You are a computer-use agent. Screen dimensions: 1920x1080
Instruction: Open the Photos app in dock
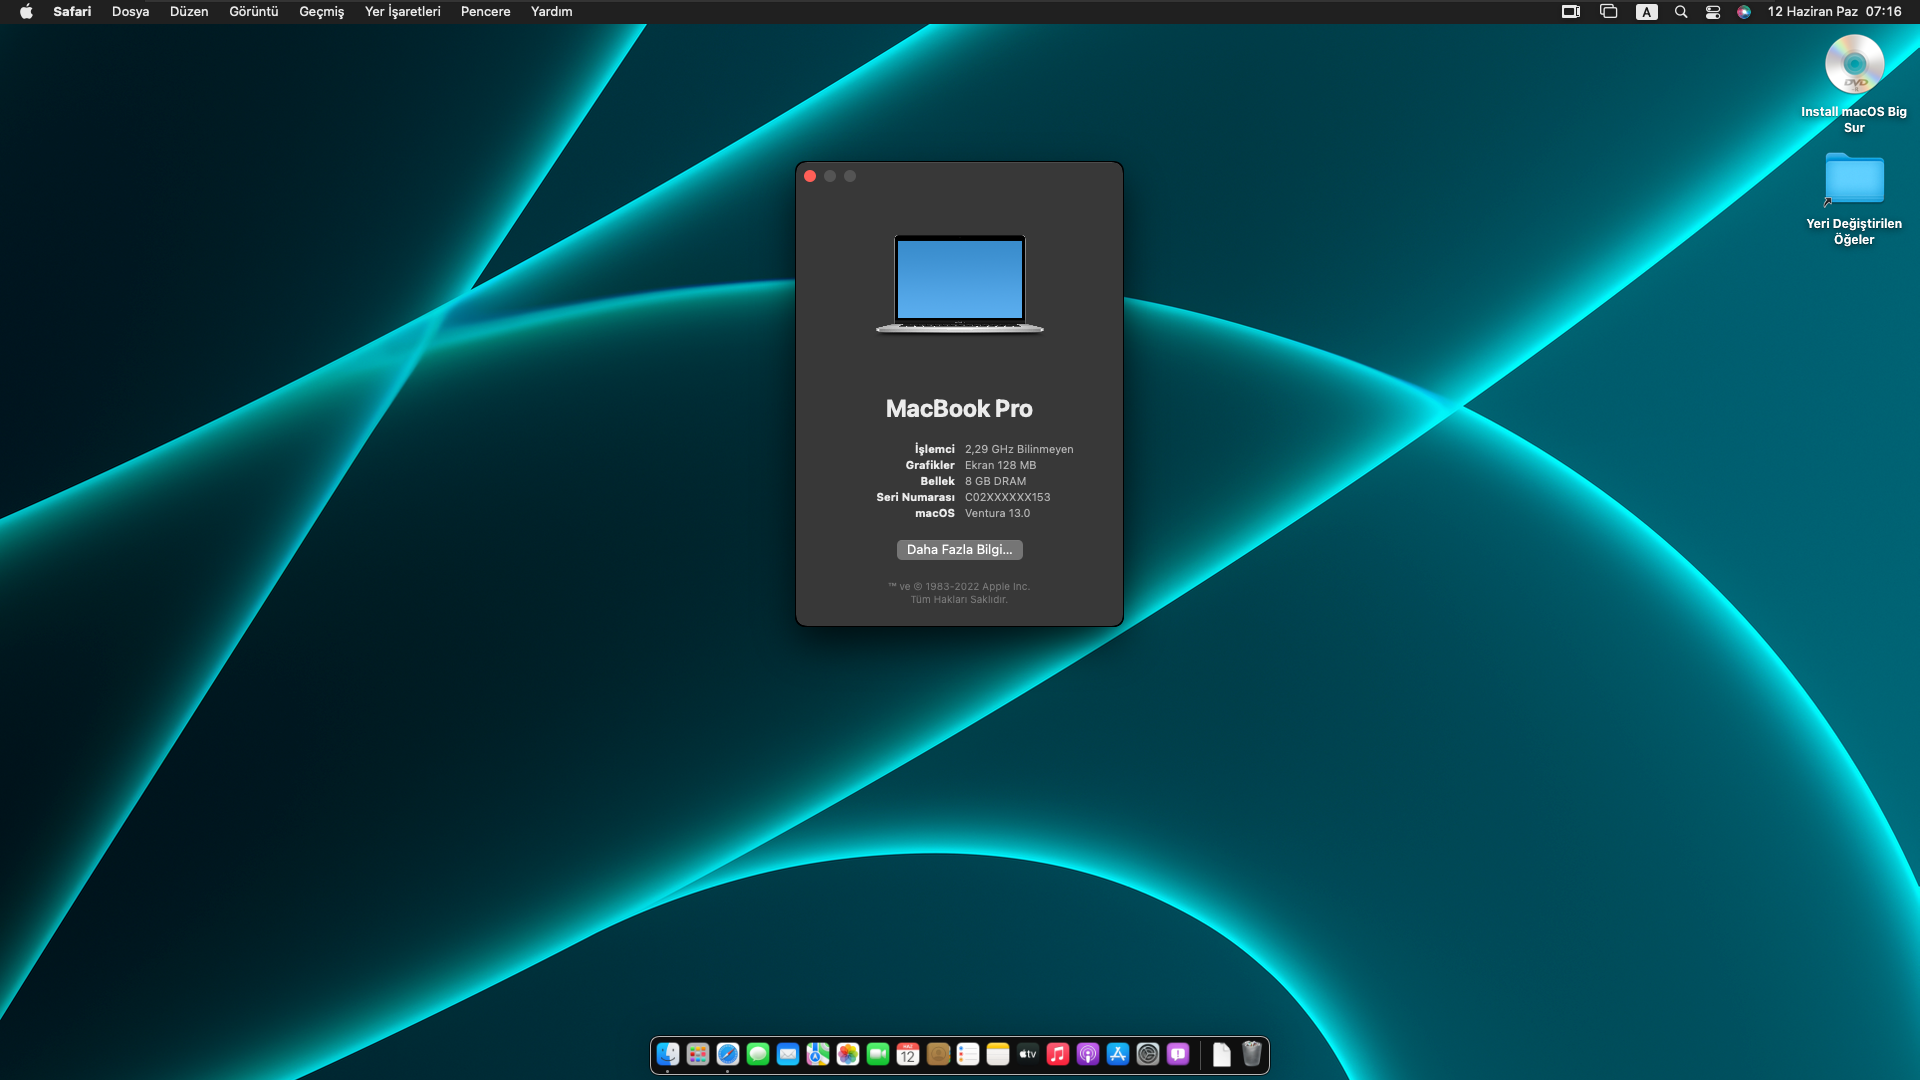click(x=848, y=1054)
